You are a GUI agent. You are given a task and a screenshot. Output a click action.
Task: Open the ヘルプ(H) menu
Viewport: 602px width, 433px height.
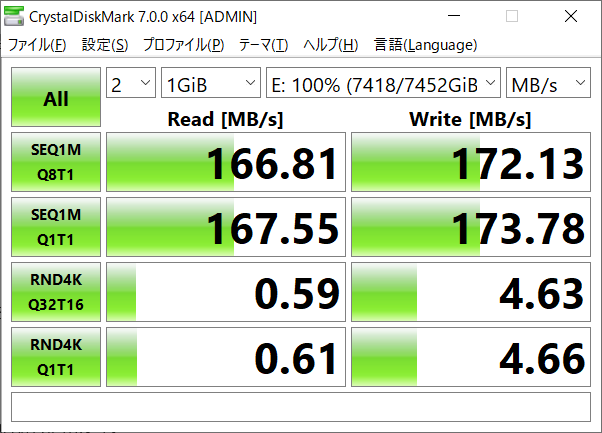331,45
